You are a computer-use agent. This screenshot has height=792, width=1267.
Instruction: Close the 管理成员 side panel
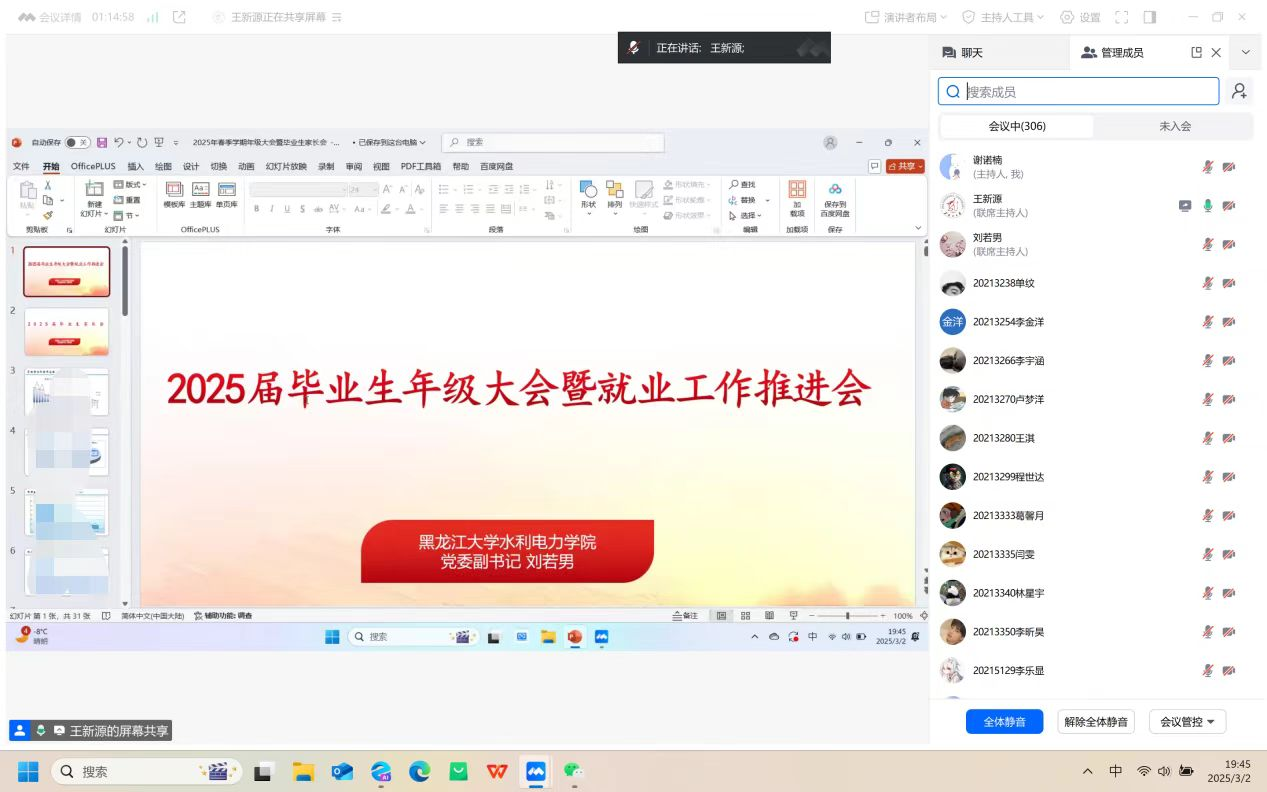click(1216, 52)
